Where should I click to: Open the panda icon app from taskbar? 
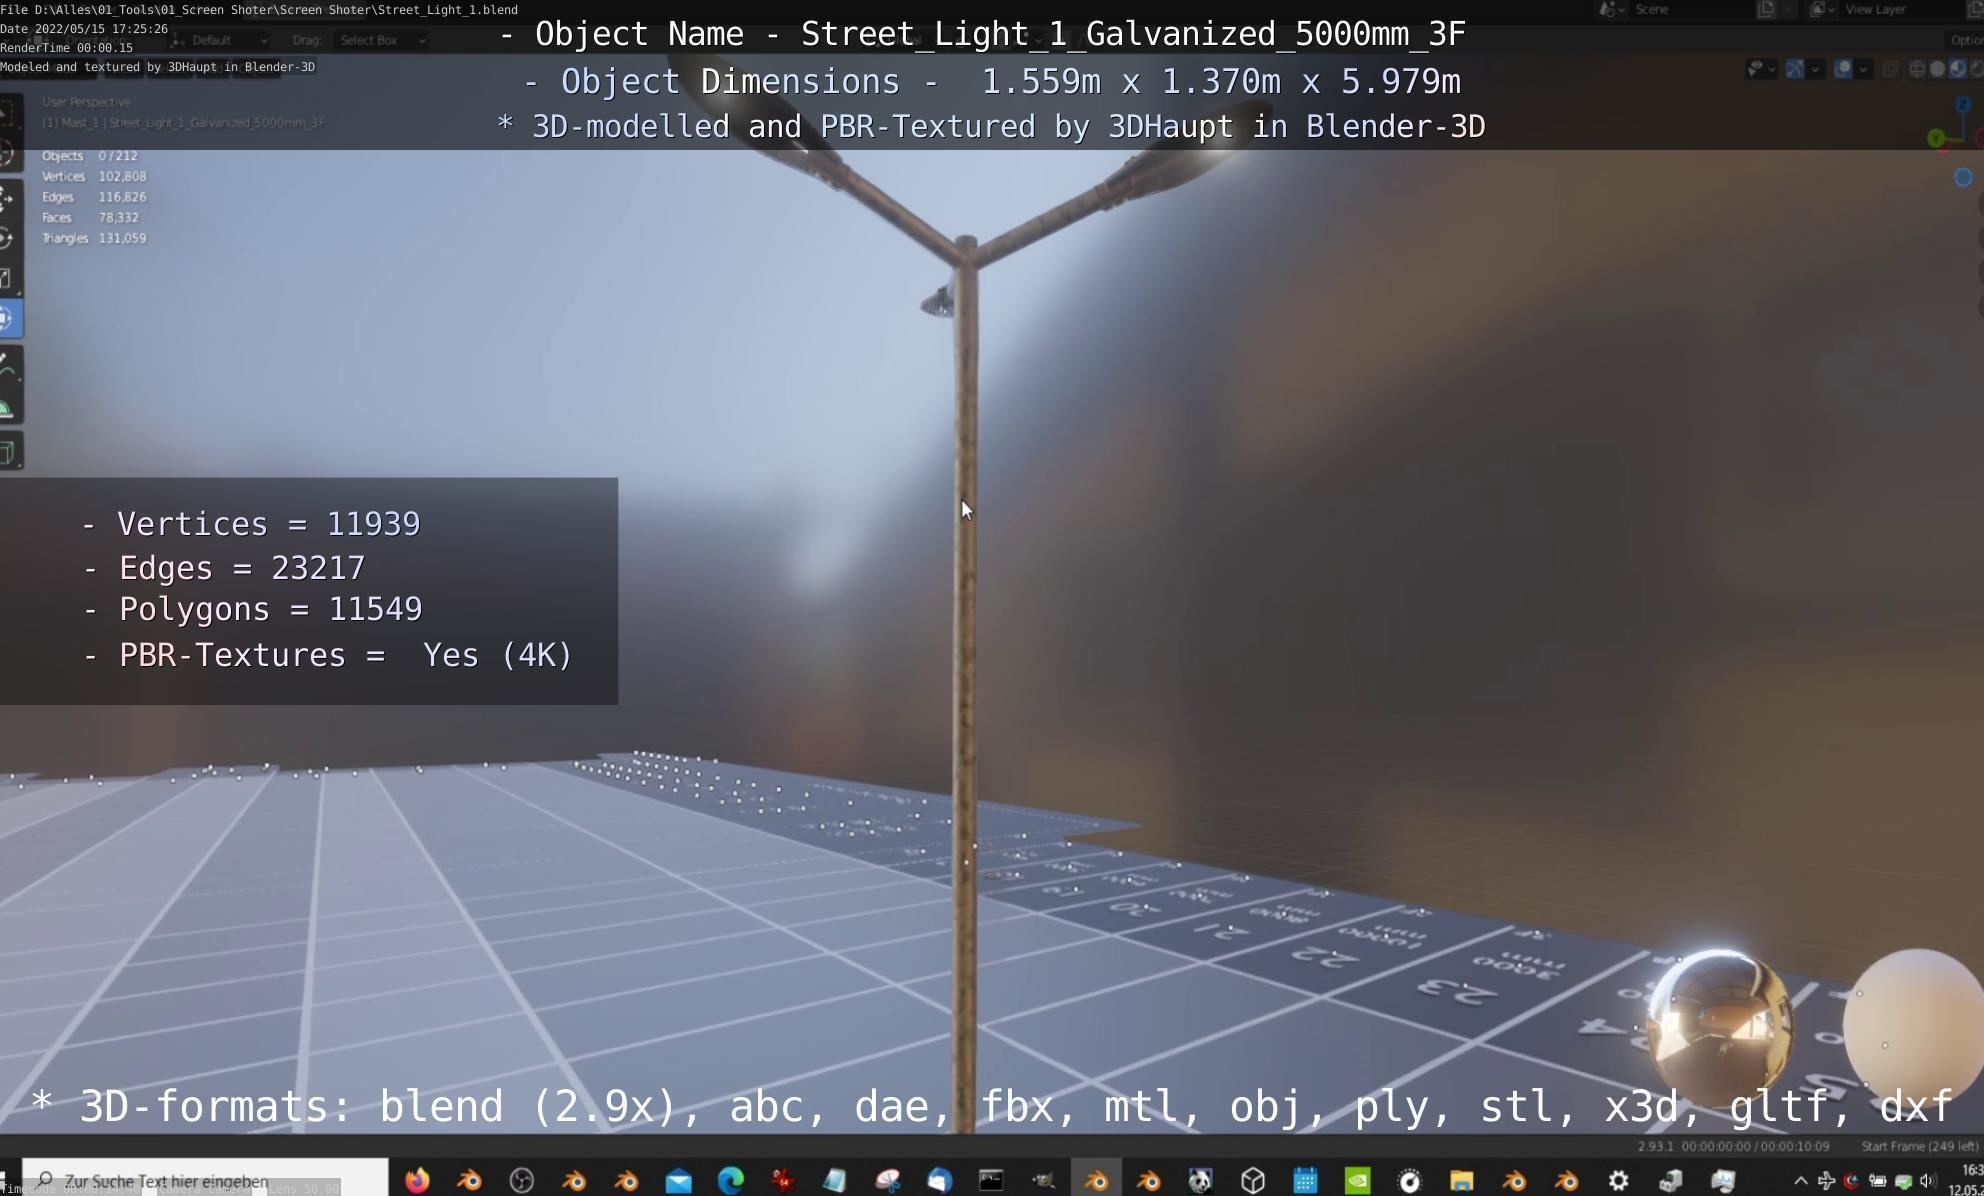pyautogui.click(x=1200, y=1180)
